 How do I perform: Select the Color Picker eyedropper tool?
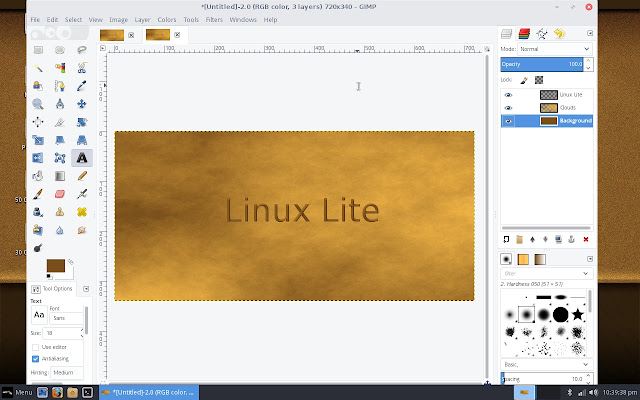82,86
